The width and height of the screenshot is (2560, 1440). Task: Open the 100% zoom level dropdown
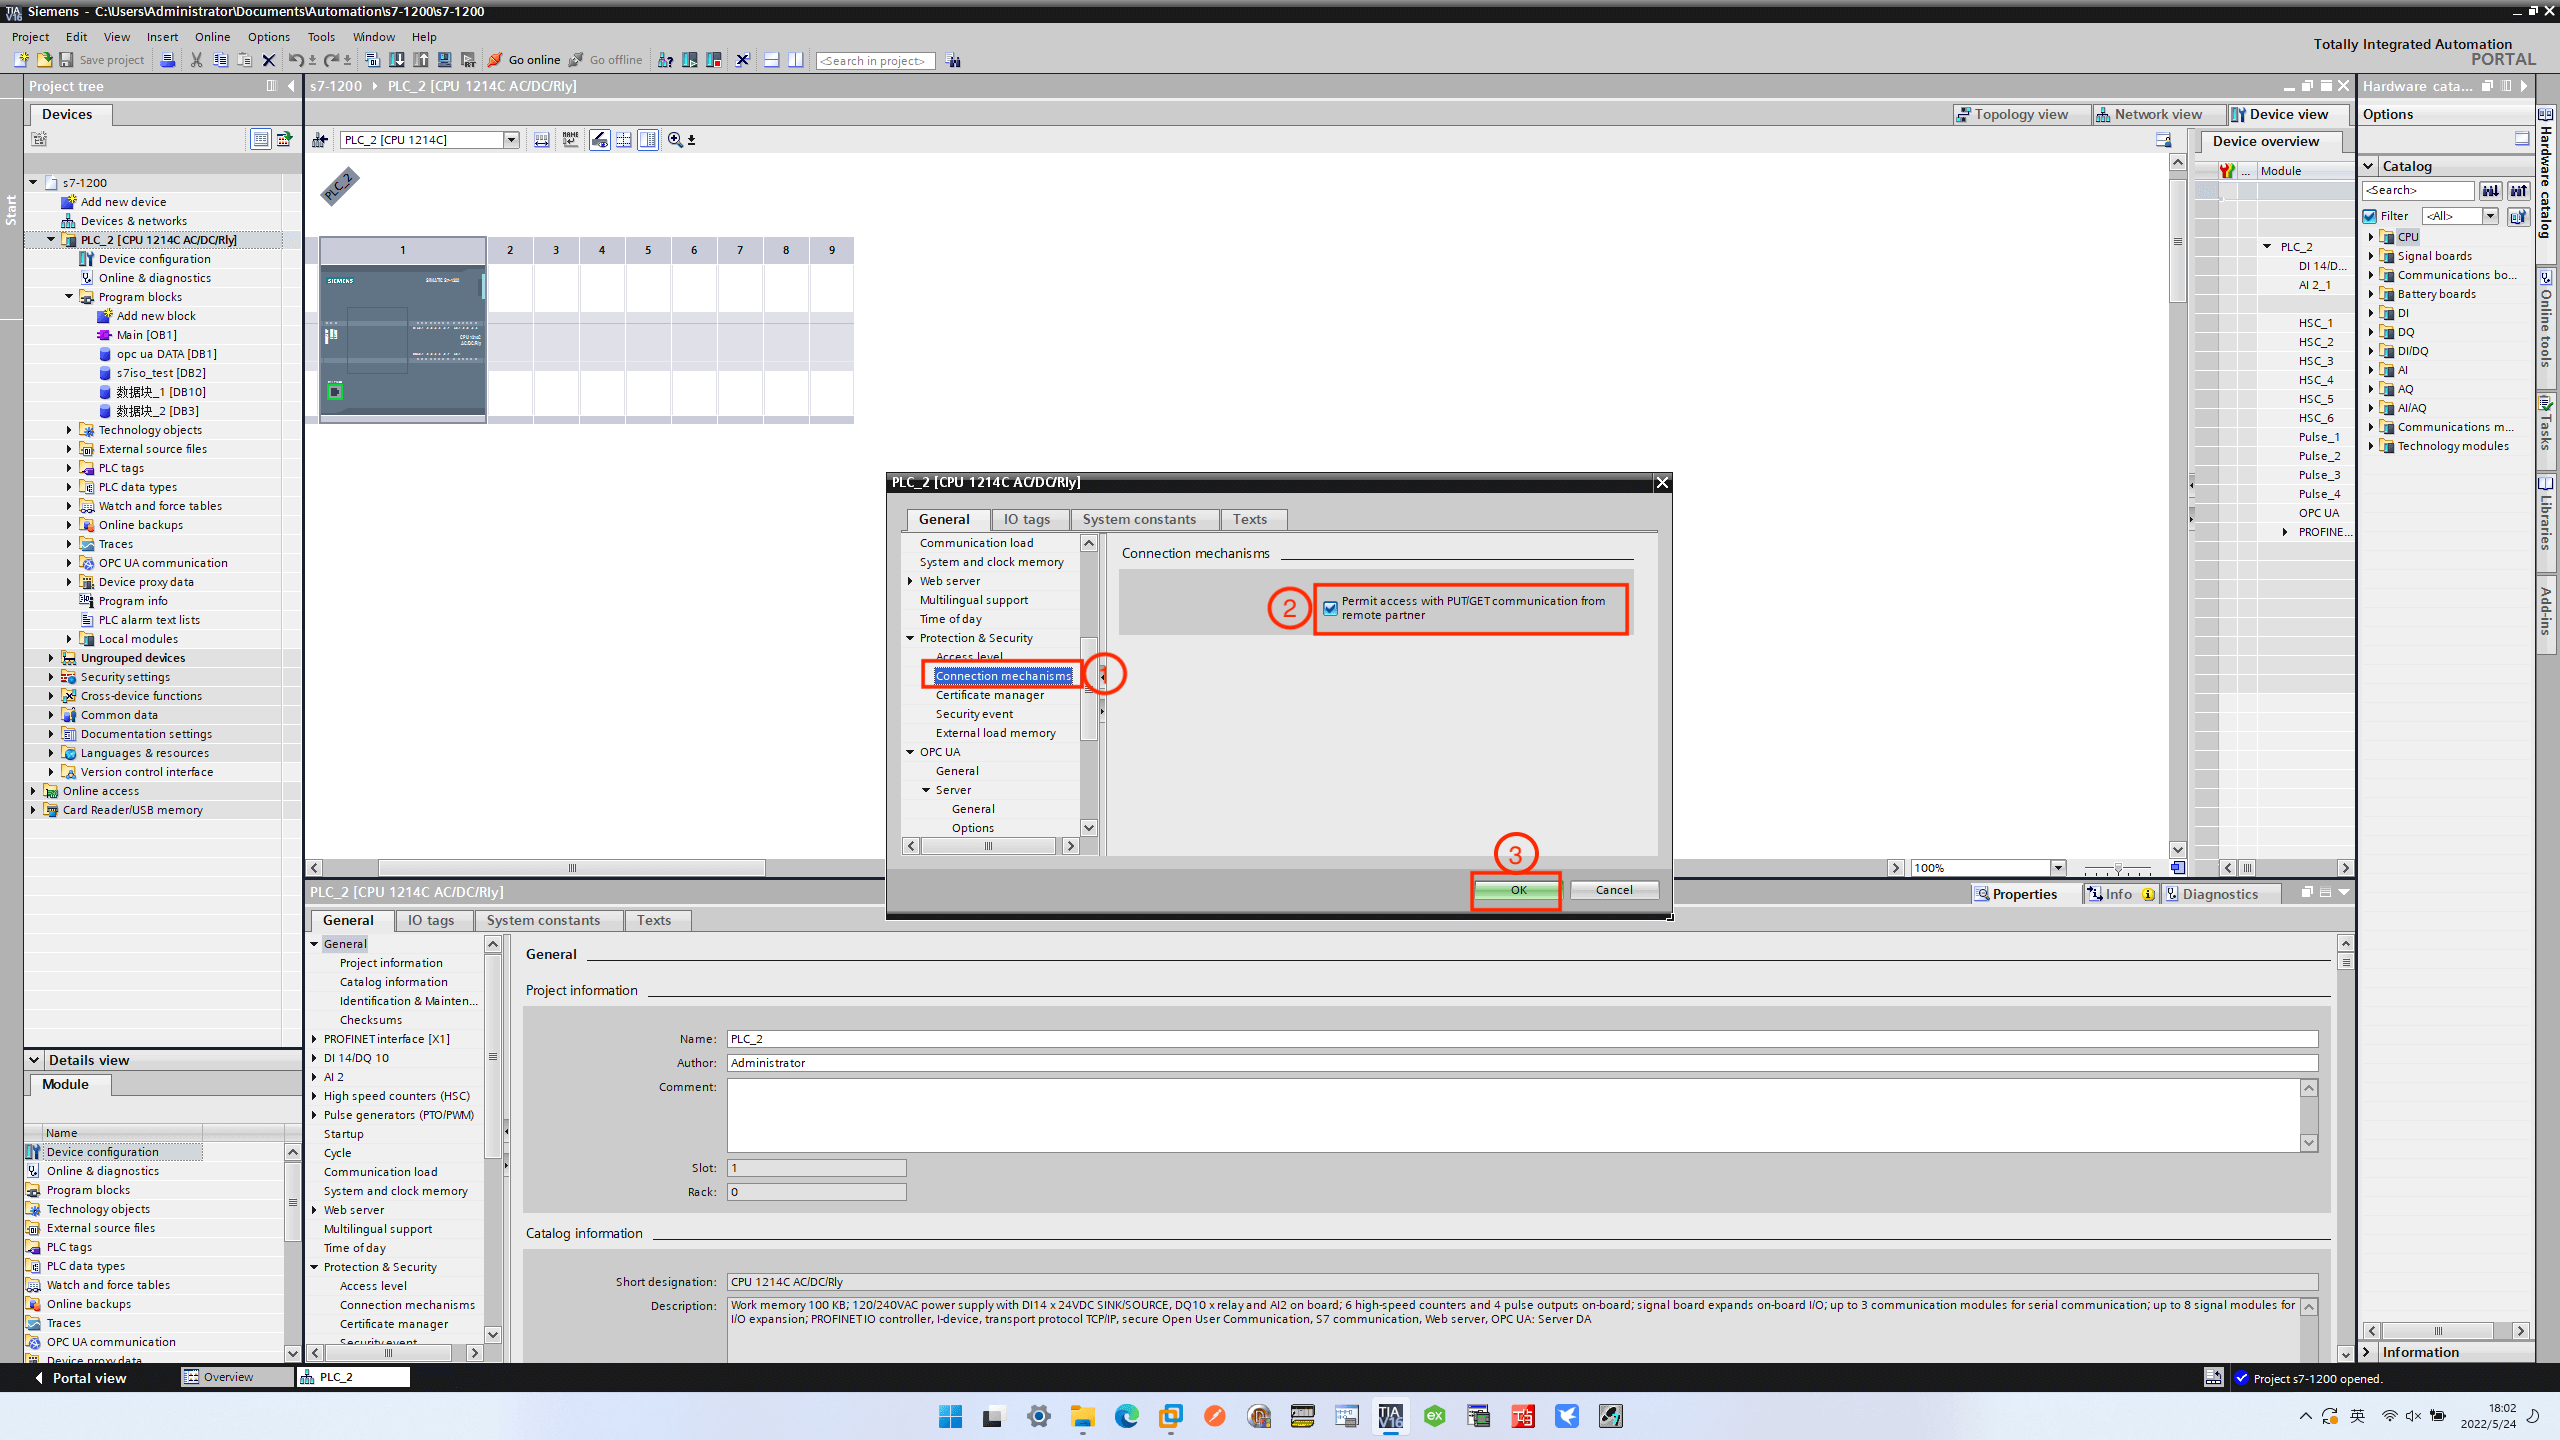(x=2058, y=868)
